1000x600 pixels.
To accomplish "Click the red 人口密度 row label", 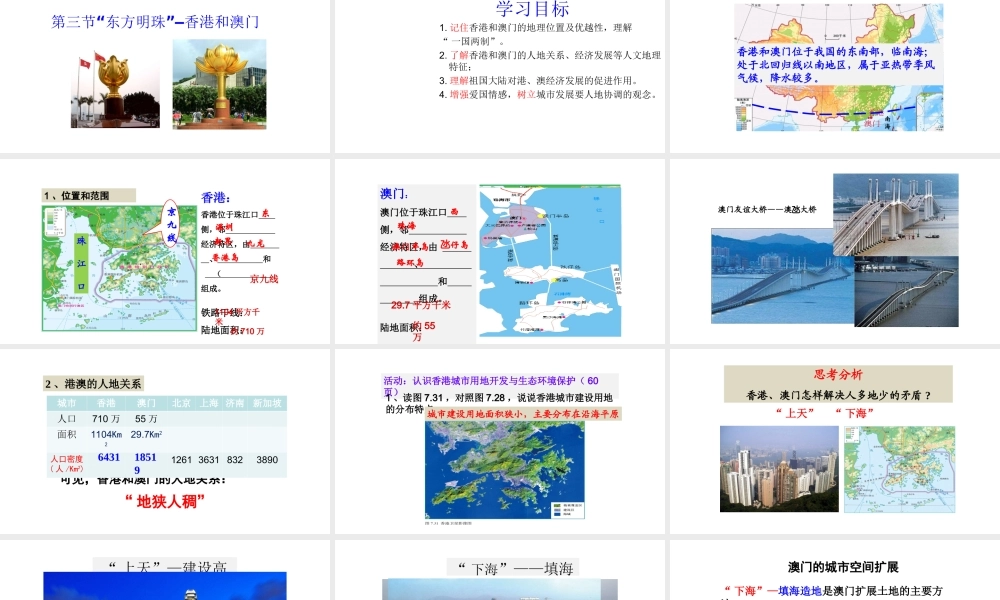I will [x=67, y=464].
